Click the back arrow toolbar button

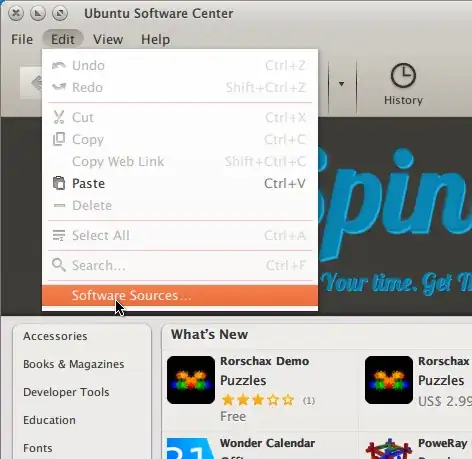pos(31,83)
